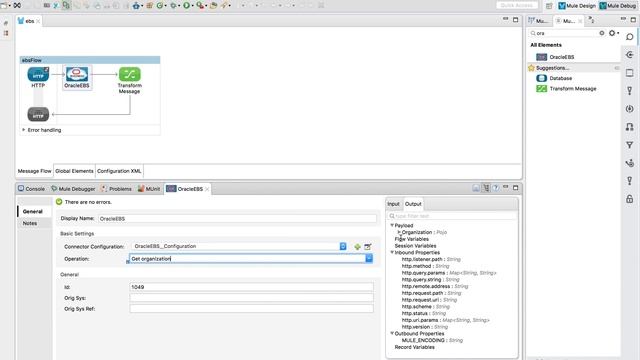640x360 pixels.
Task: Click the Transform Message icon in palette
Action: [x=542, y=89]
